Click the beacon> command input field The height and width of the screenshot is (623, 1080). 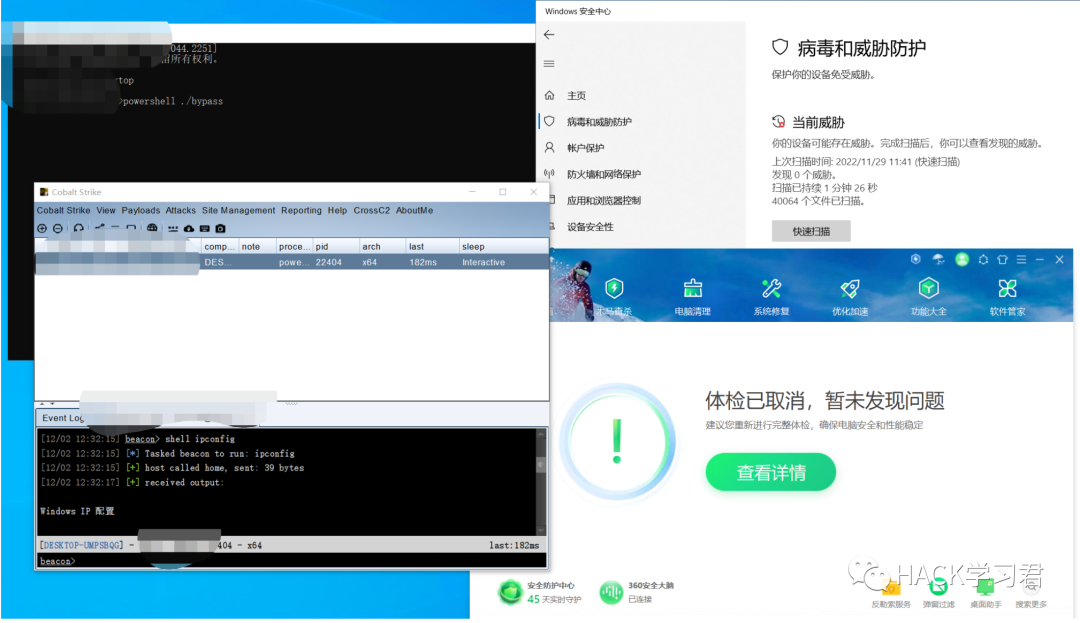292,561
